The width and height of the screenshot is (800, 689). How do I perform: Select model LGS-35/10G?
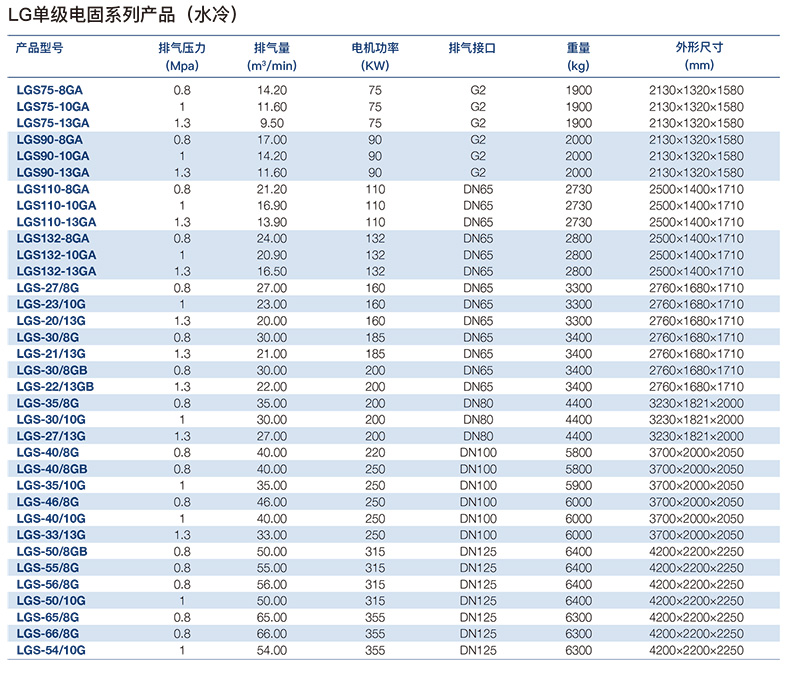(51, 485)
